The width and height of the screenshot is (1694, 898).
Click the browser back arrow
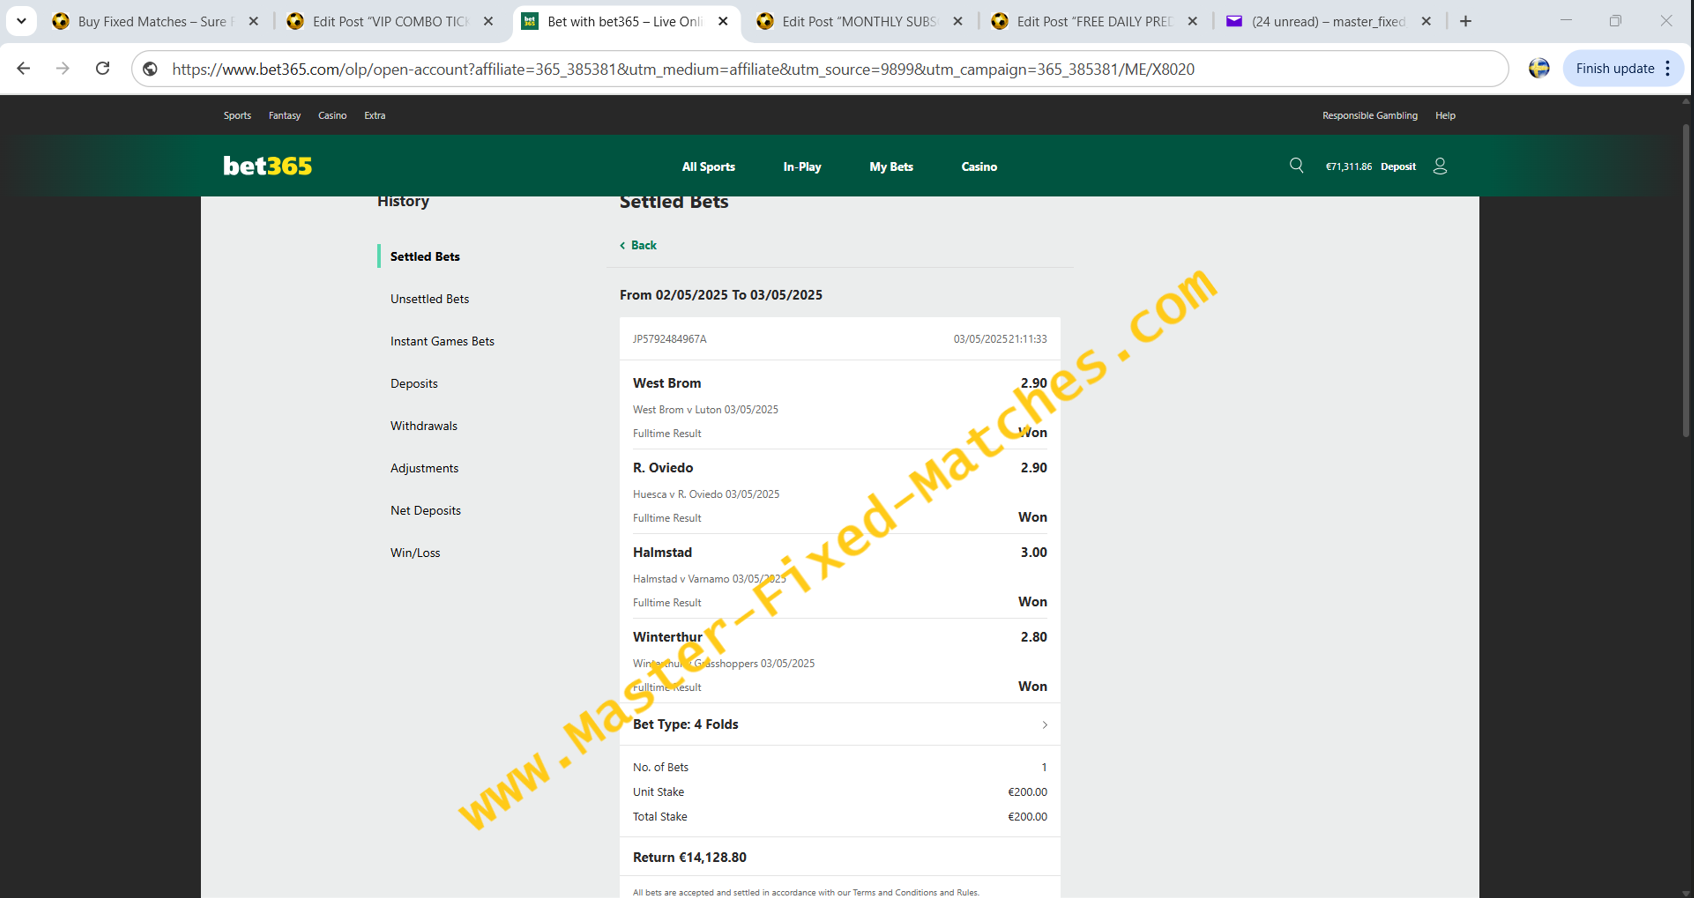(x=23, y=69)
